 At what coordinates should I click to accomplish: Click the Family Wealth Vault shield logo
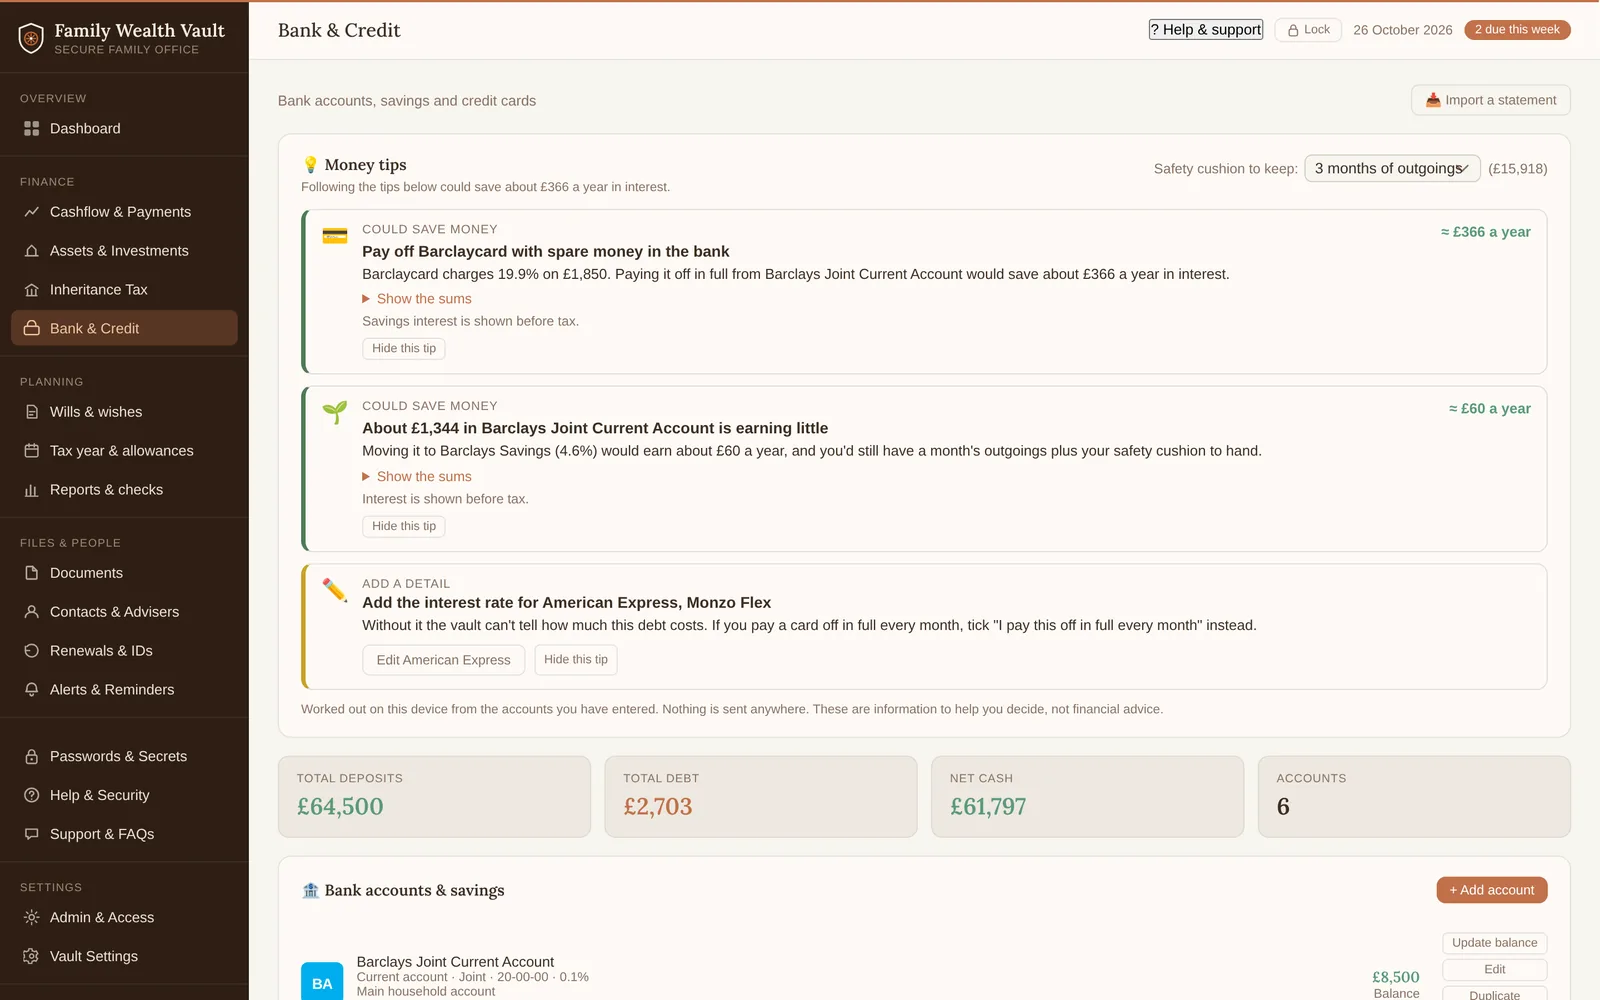pyautogui.click(x=31, y=38)
